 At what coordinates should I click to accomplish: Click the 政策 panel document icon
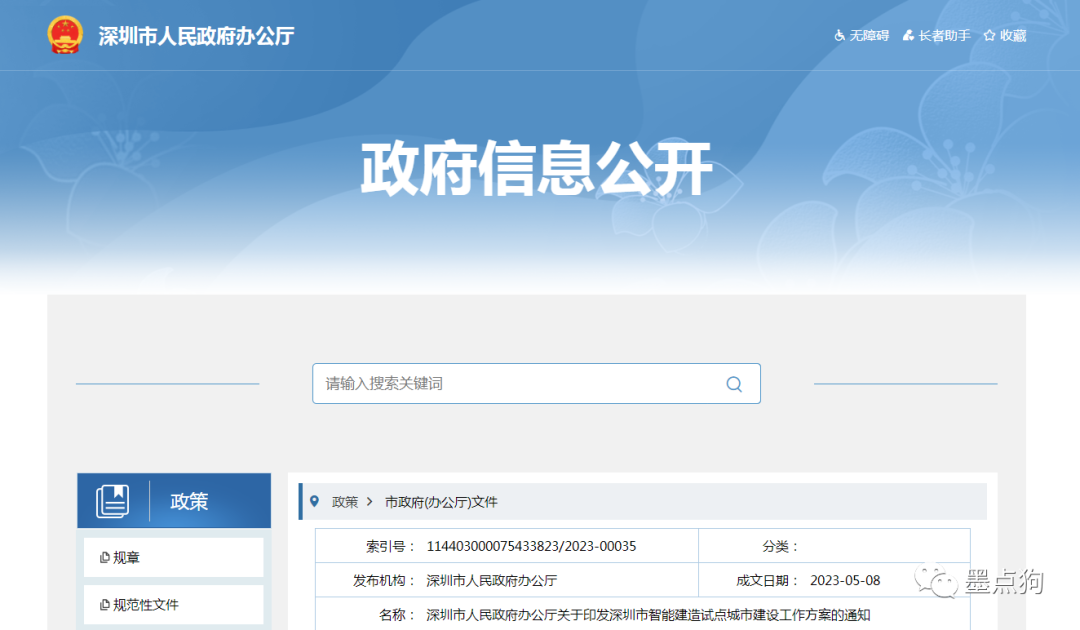tap(113, 501)
